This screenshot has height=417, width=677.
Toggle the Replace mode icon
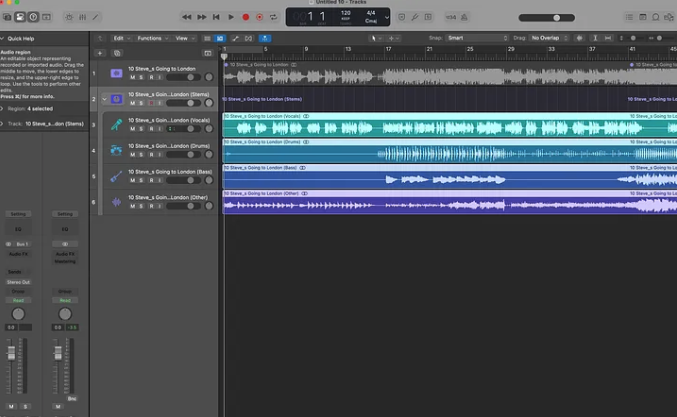pos(402,17)
